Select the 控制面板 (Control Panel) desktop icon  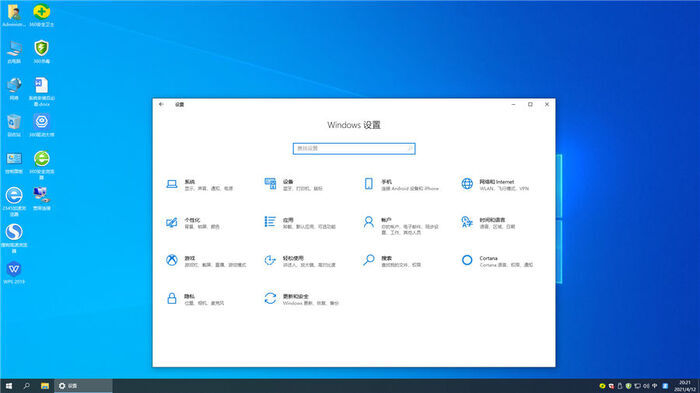14,162
